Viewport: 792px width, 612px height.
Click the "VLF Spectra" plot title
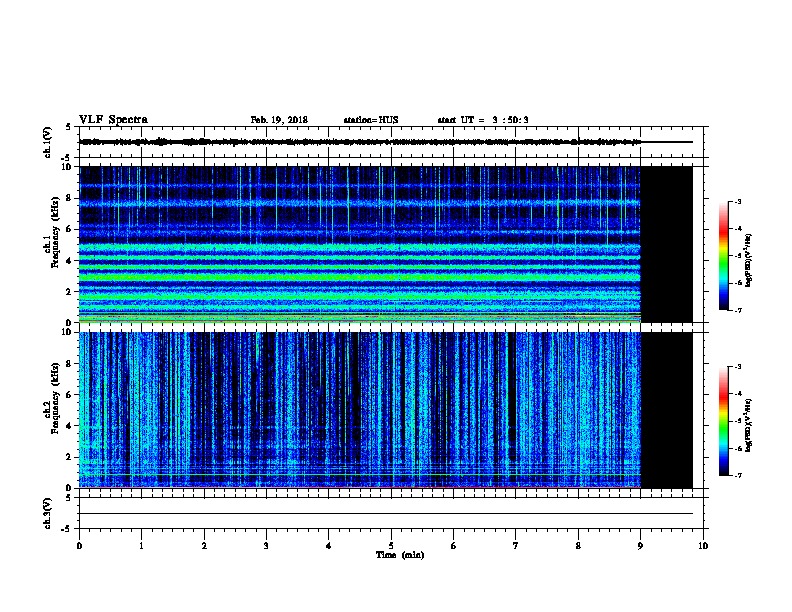113,120
